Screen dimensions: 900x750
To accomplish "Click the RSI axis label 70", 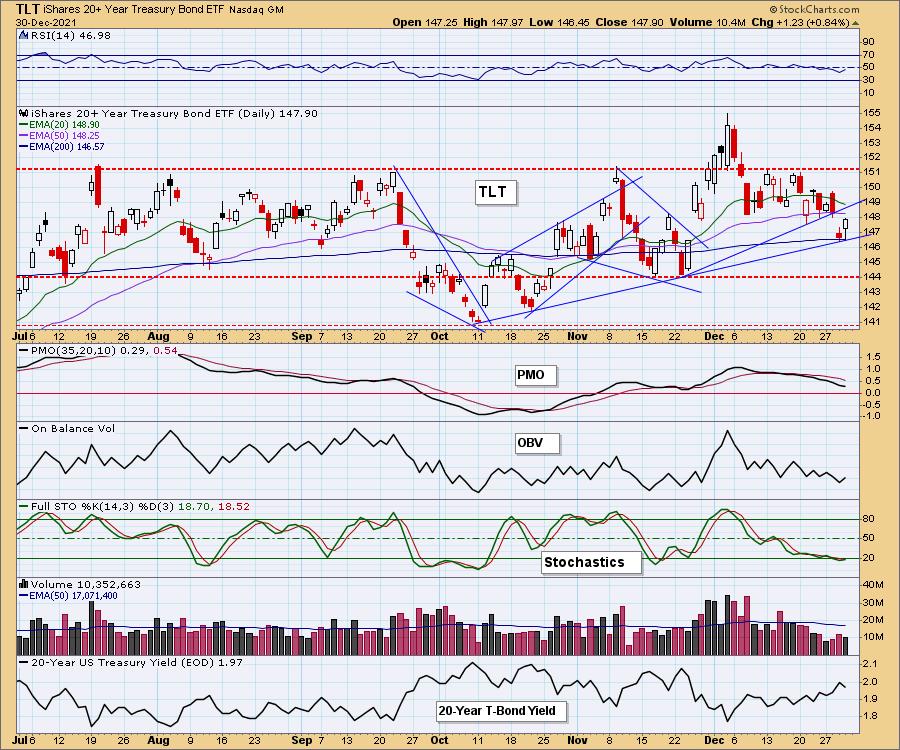I will [868, 55].
